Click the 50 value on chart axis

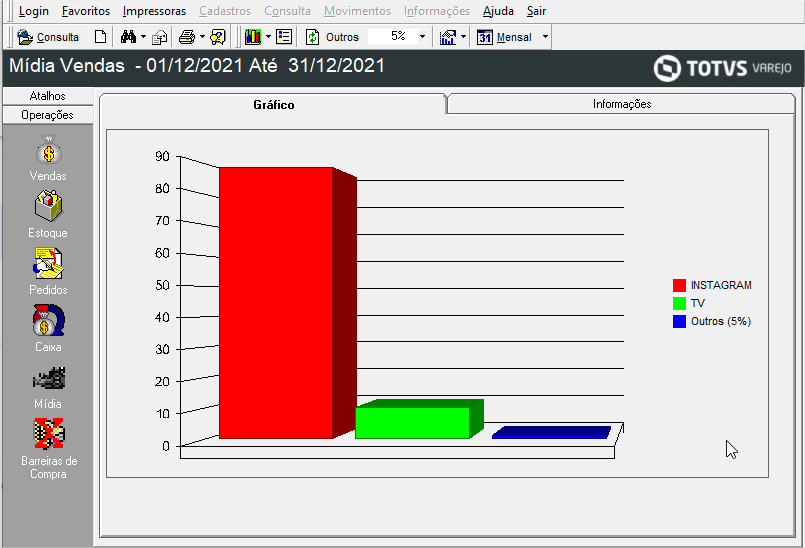point(162,286)
